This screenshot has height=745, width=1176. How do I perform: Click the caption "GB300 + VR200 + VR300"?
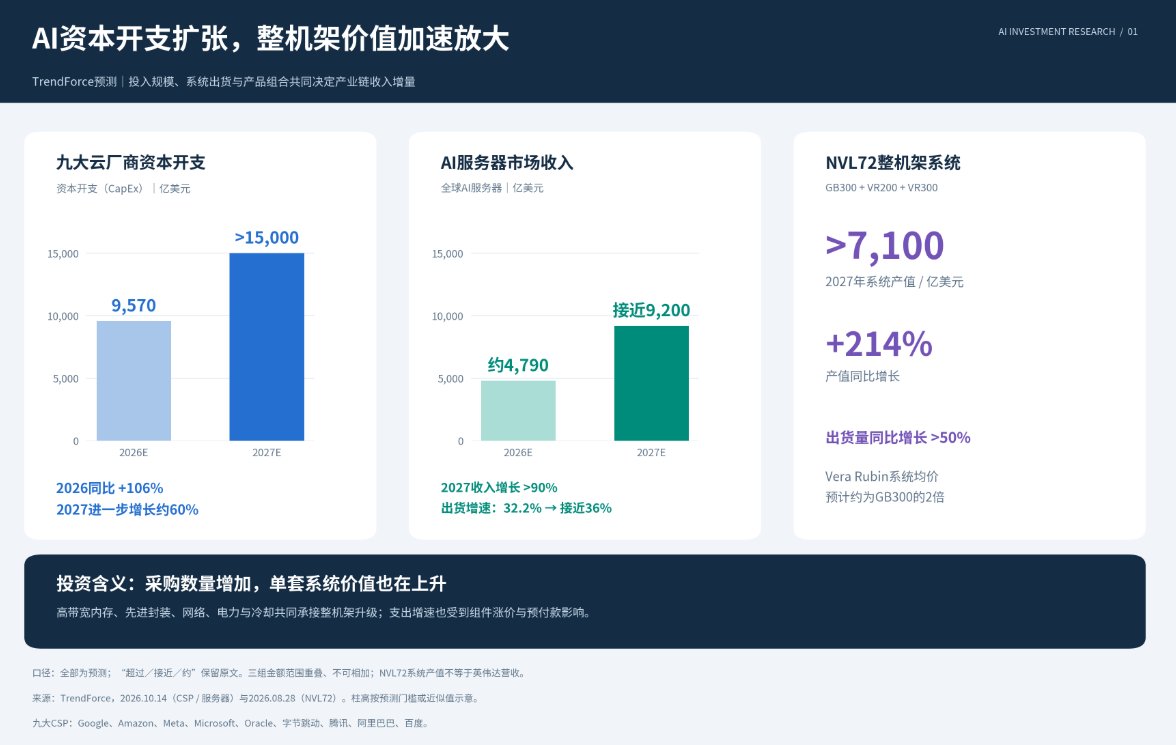tap(881, 188)
